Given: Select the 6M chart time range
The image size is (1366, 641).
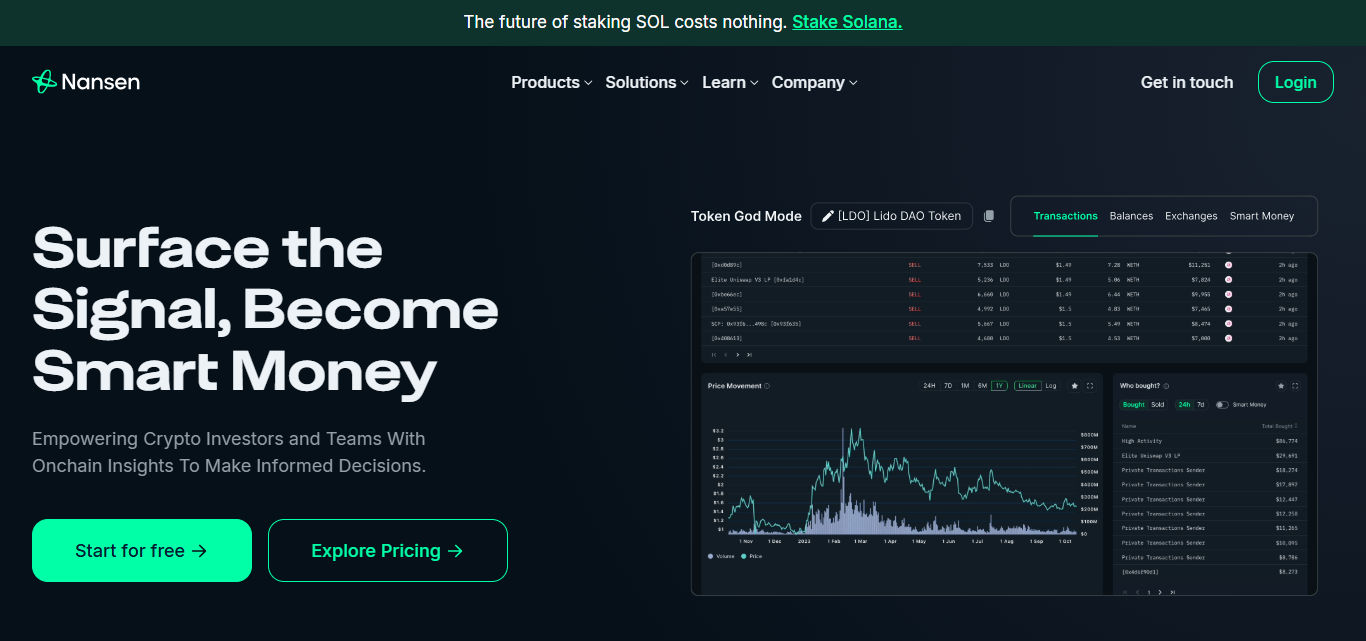Looking at the screenshot, I should click(982, 386).
